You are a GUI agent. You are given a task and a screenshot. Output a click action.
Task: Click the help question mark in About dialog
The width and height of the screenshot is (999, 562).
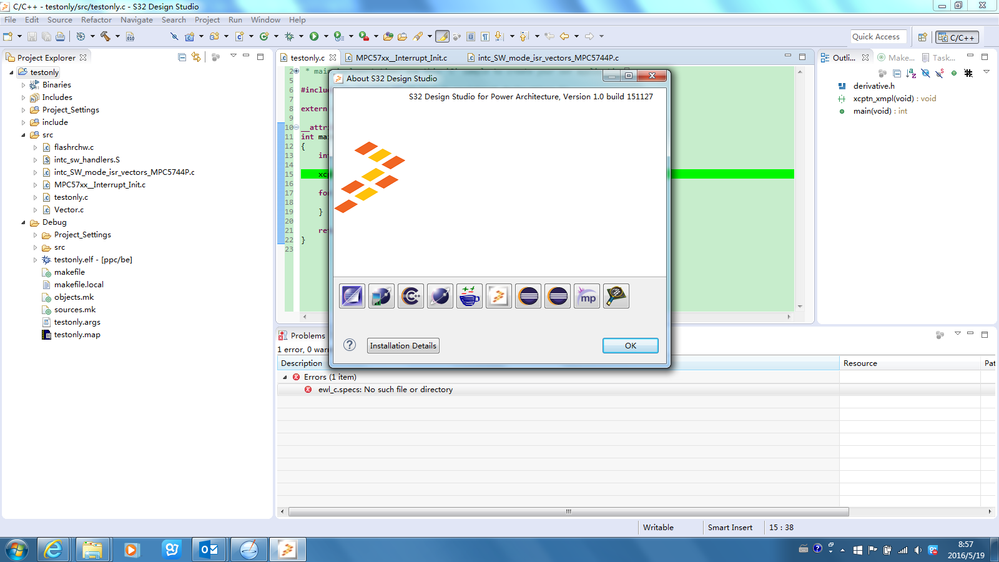(350, 345)
